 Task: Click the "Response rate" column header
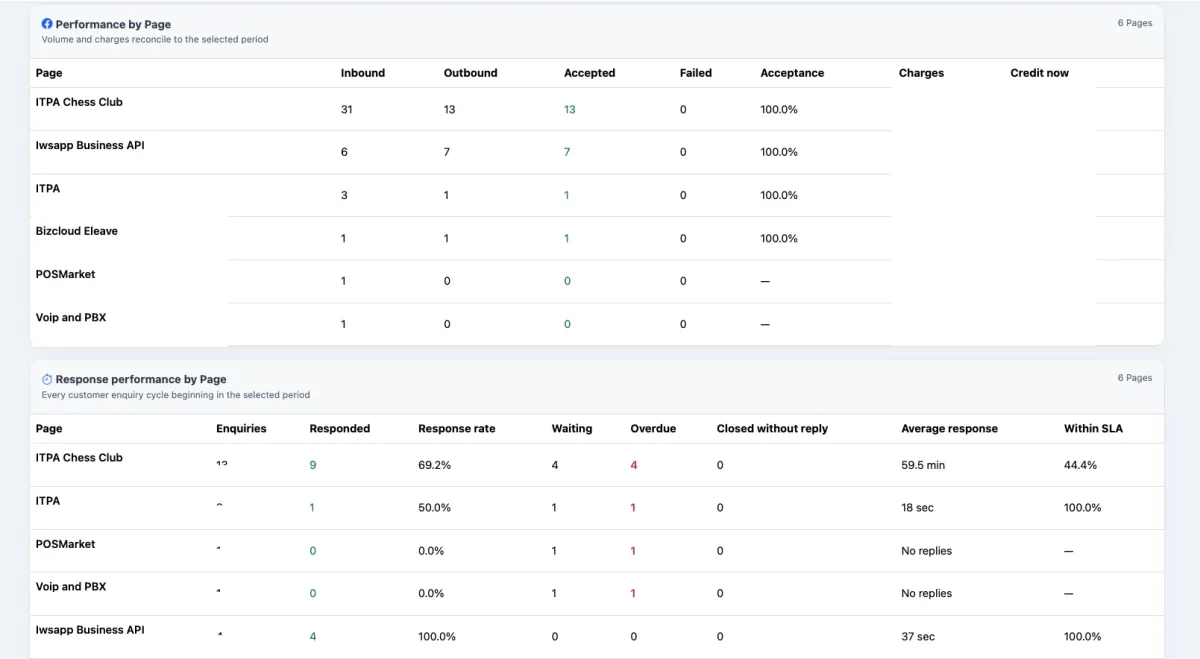tap(456, 429)
